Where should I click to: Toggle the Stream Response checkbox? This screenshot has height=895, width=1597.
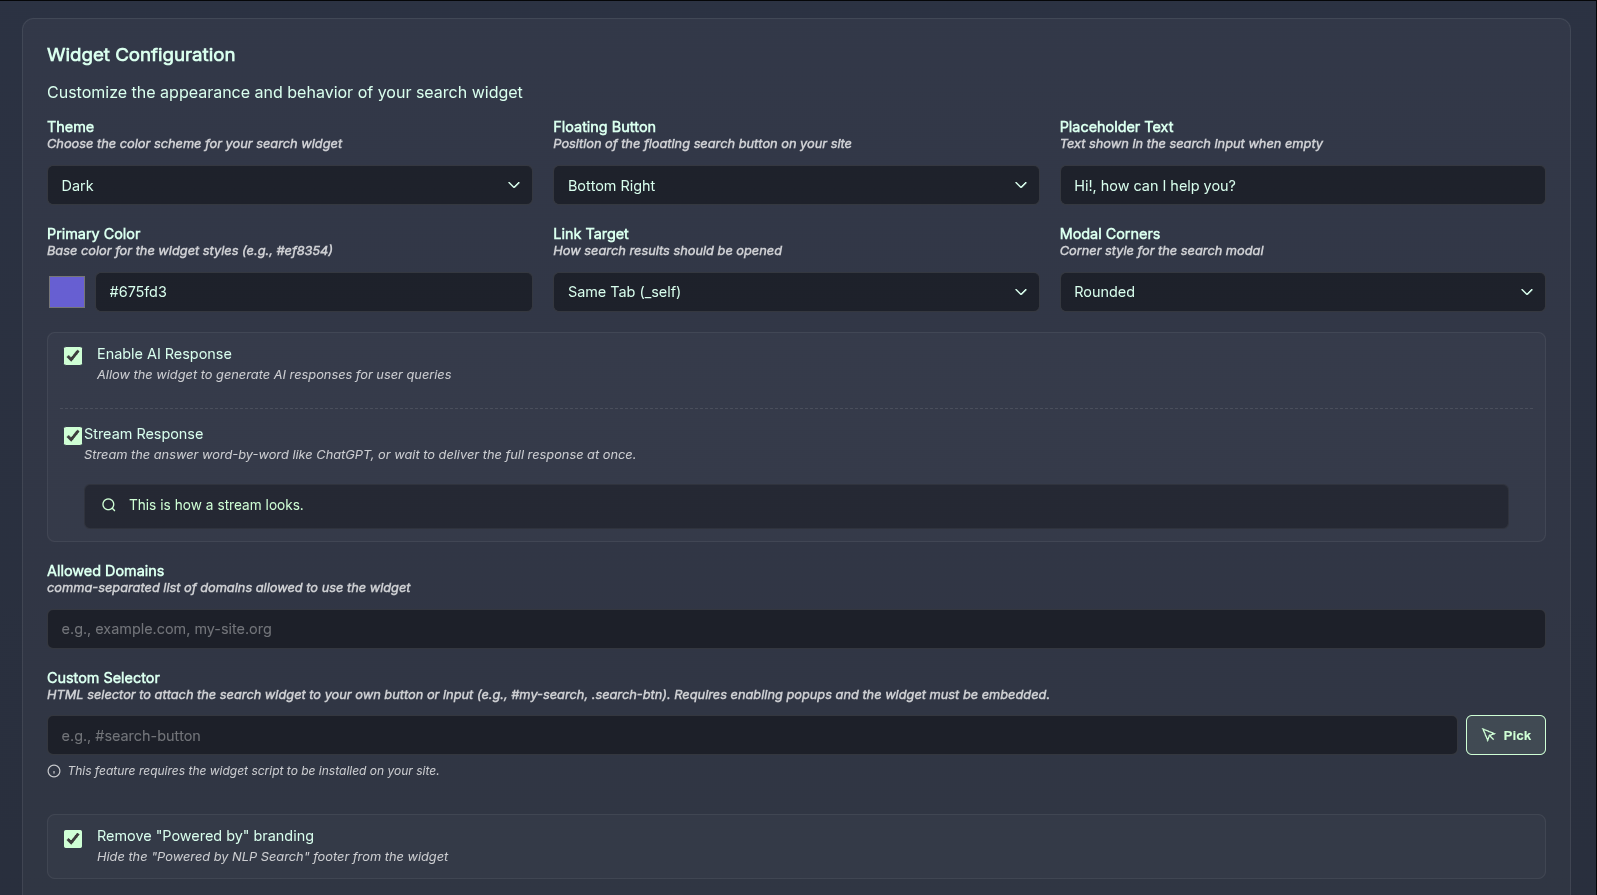[73, 436]
